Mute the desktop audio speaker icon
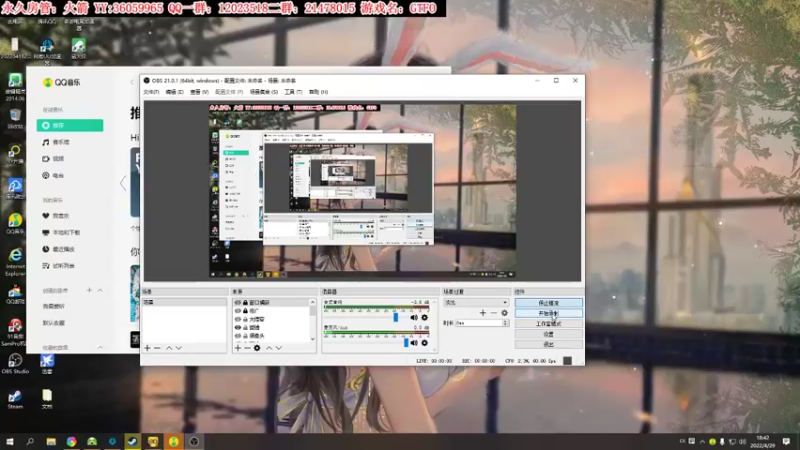Image resolution: width=800 pixels, height=450 pixels. pos(414,317)
